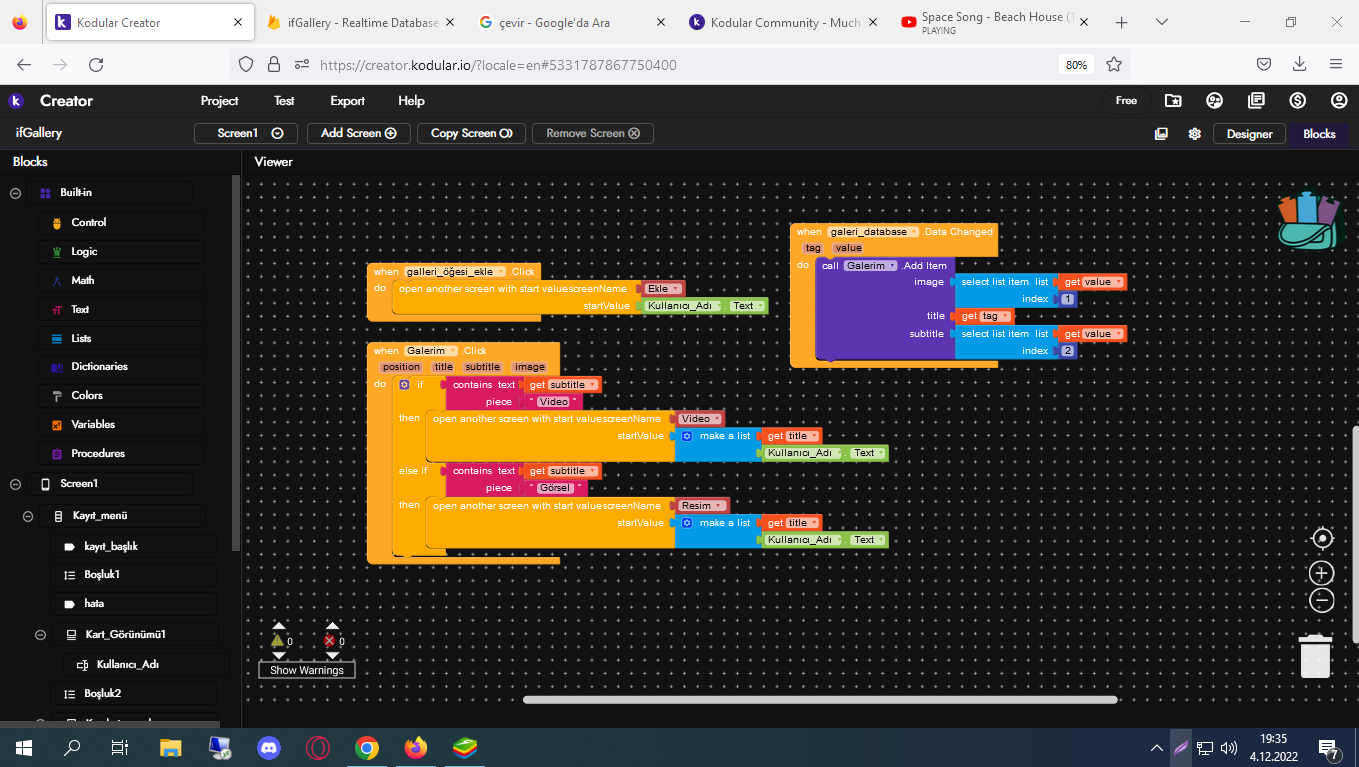
Task: Center the workspace on blocks
Action: coord(1322,539)
